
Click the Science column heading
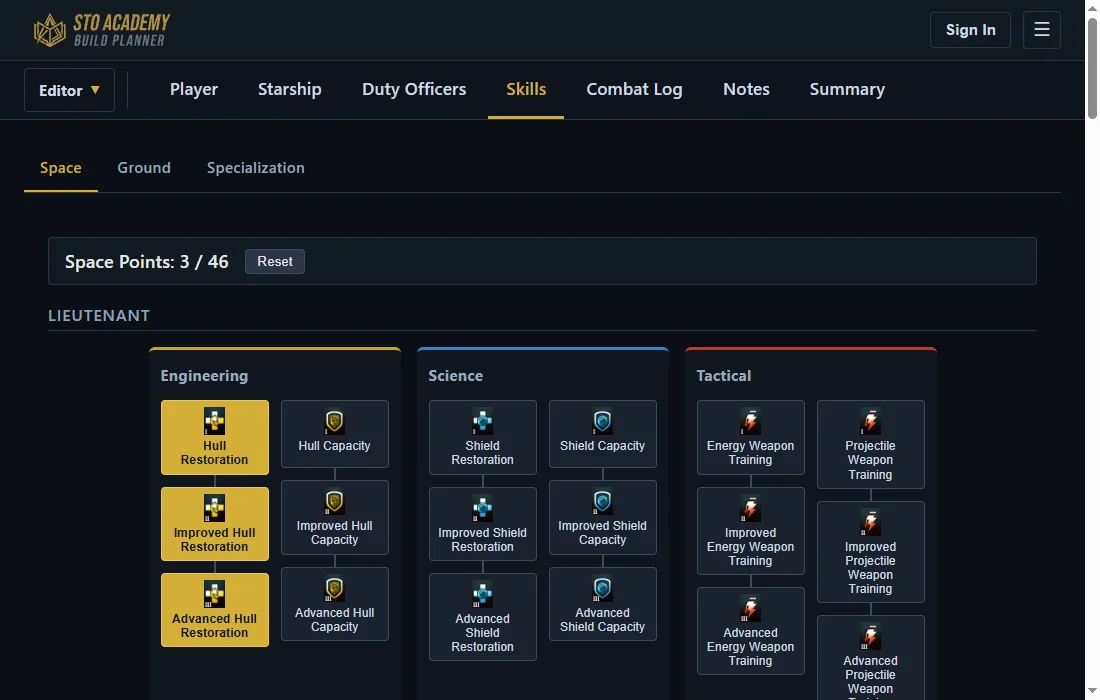[455, 376]
